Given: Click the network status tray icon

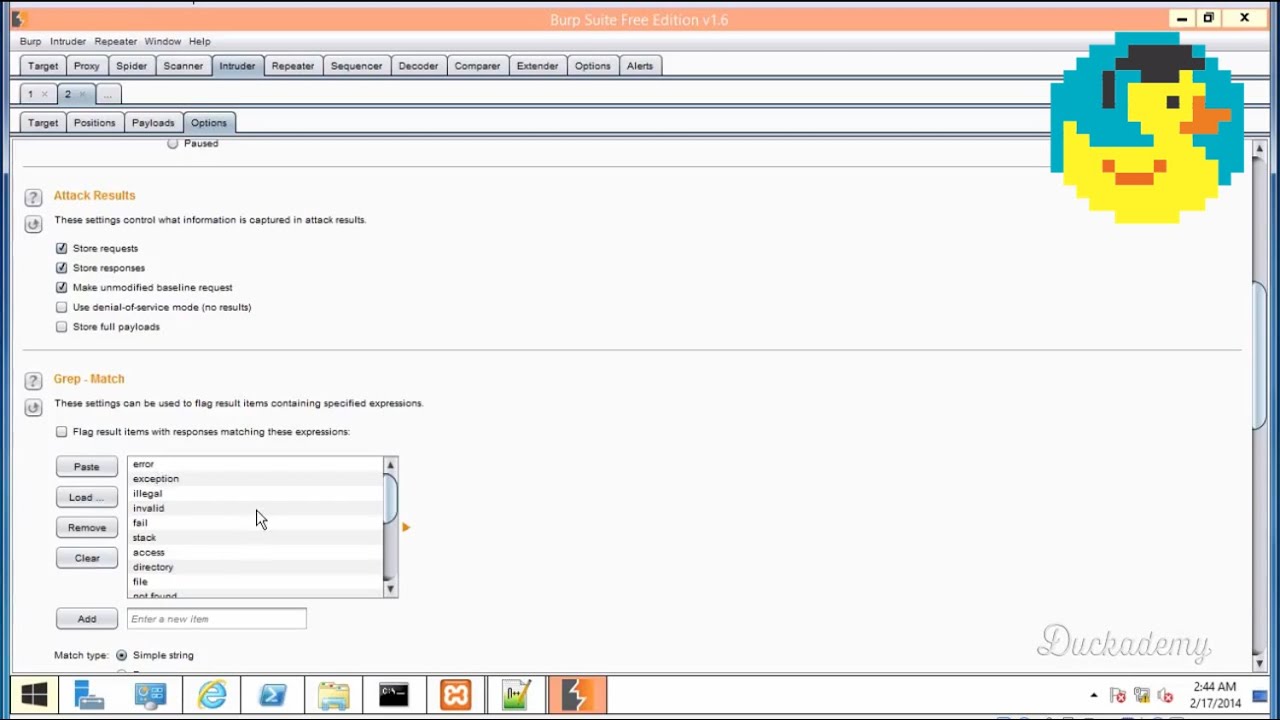Looking at the screenshot, I should tap(1141, 696).
